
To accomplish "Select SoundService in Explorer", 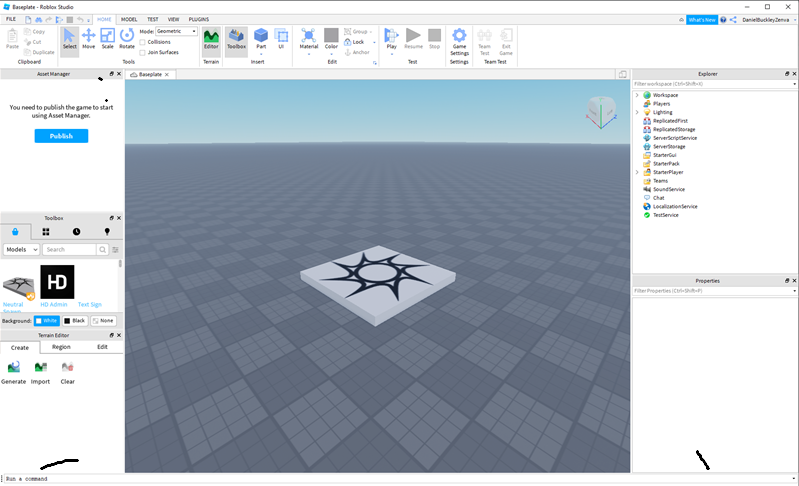I will [x=669, y=190].
